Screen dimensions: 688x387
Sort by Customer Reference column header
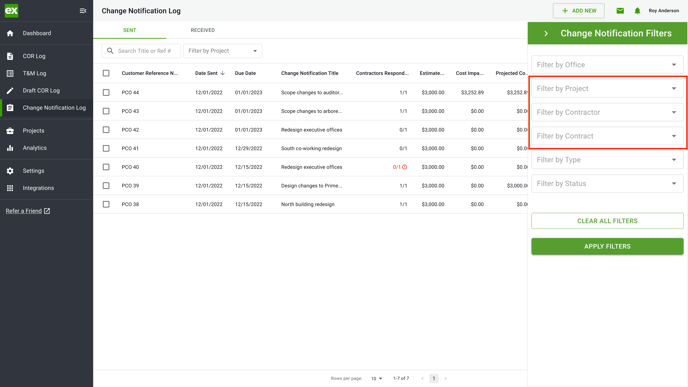point(150,73)
